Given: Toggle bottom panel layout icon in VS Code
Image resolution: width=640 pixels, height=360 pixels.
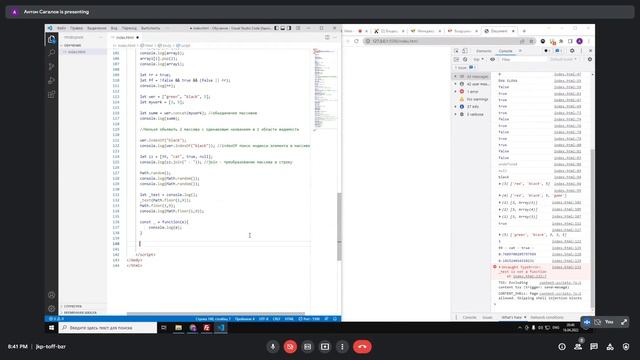Looking at the screenshot, I should point(282,28).
